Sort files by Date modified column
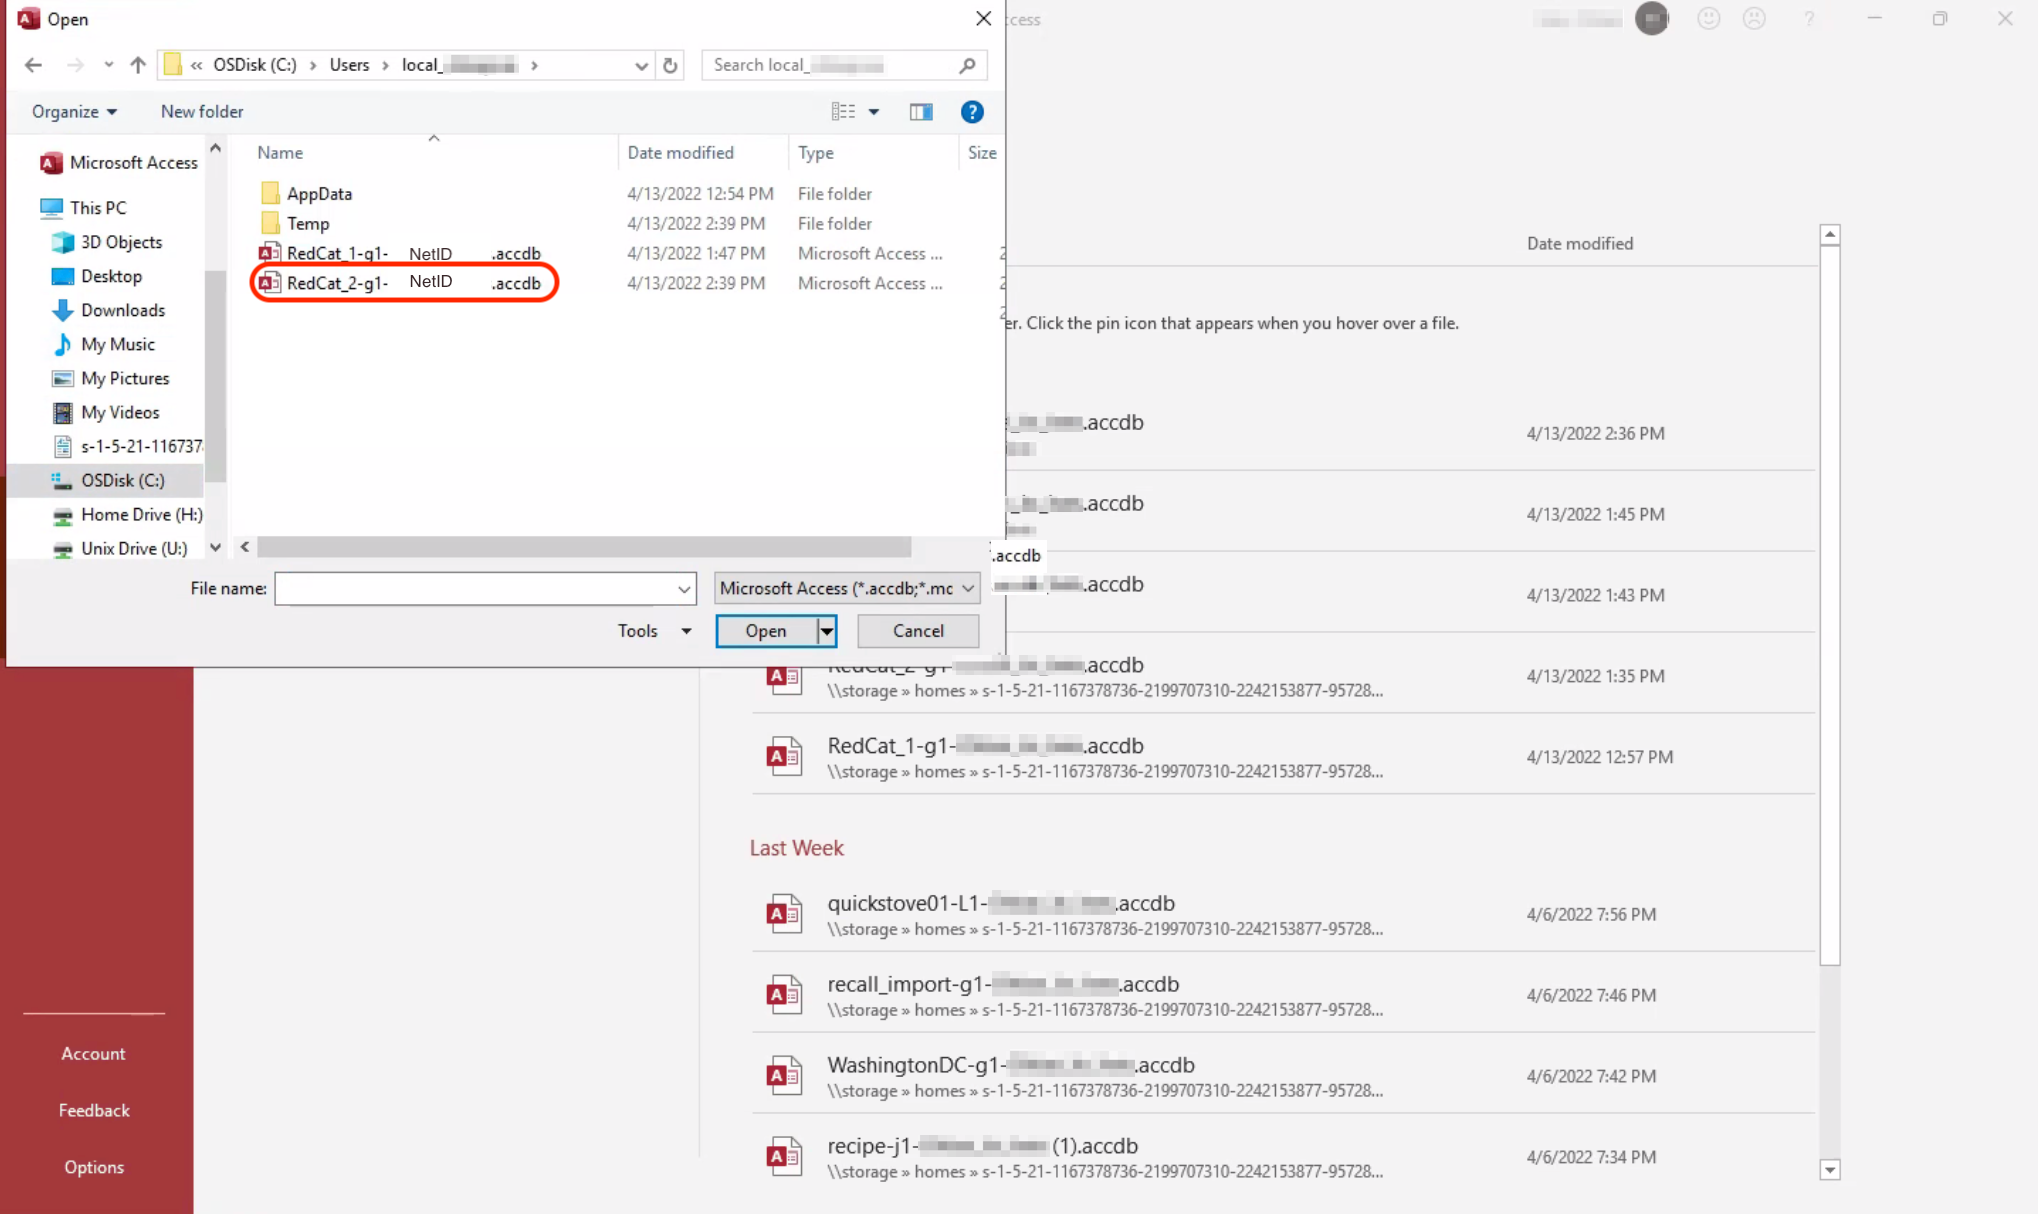2038x1214 pixels. tap(680, 153)
